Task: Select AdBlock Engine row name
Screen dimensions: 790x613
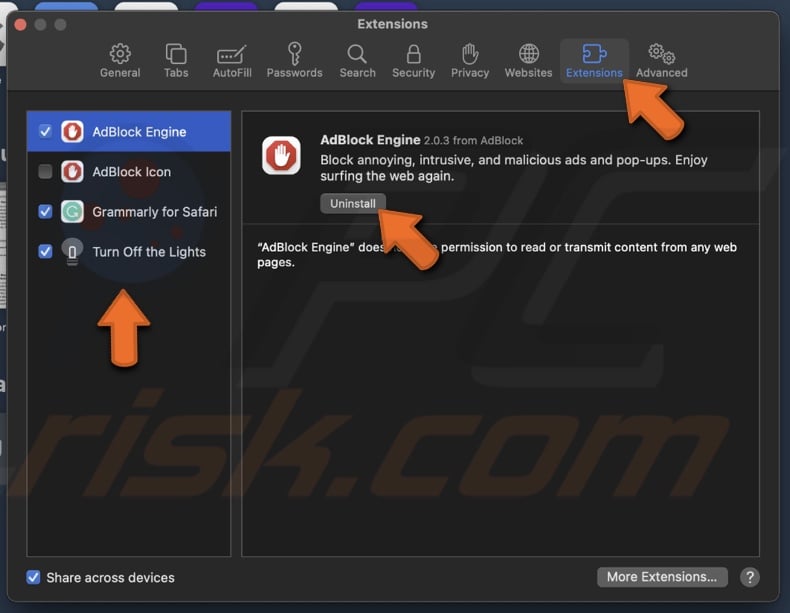Action: pos(139,132)
